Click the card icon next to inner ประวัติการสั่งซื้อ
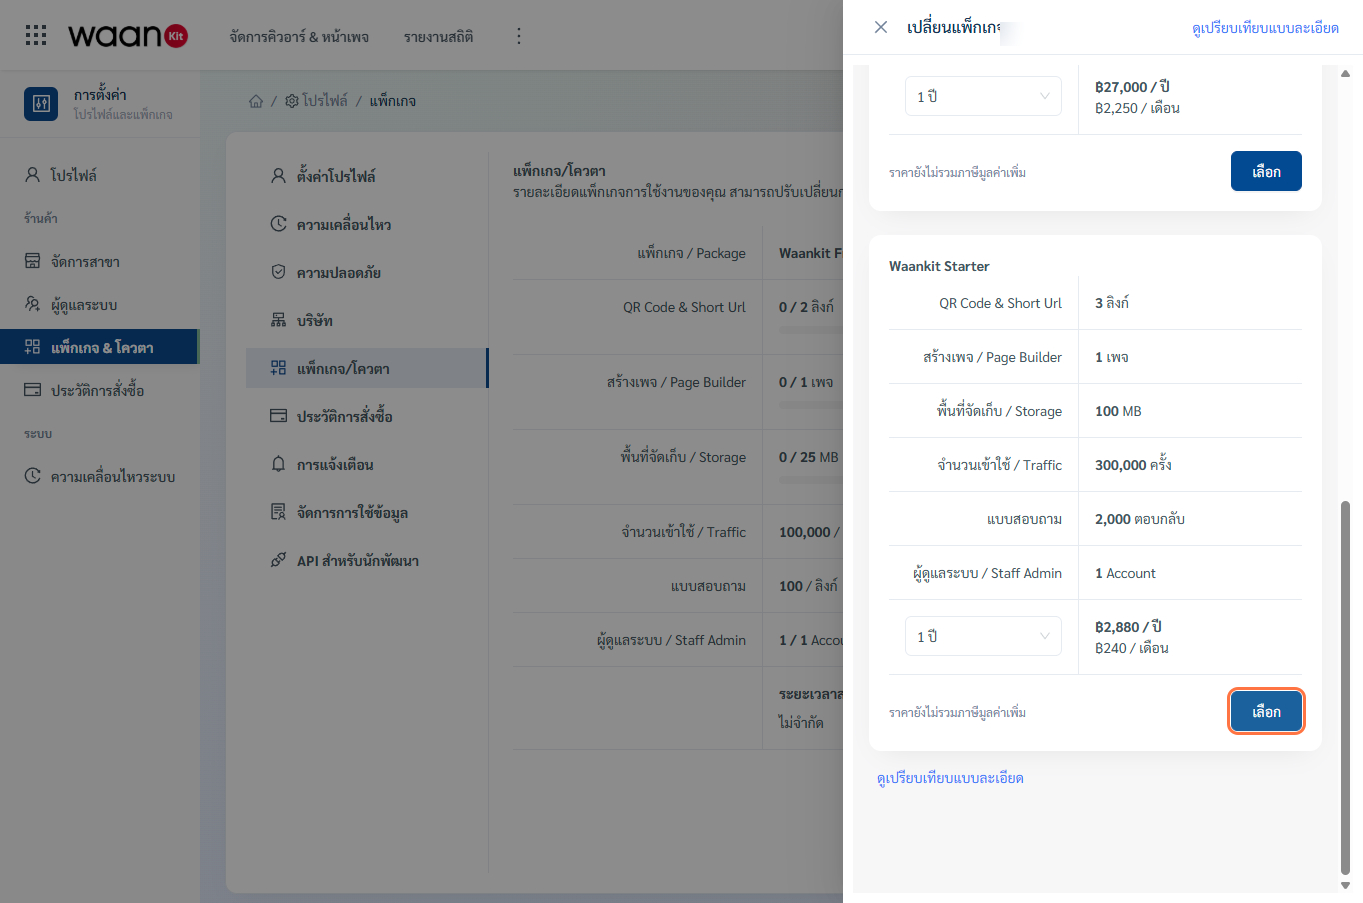1363x903 pixels. coord(279,416)
